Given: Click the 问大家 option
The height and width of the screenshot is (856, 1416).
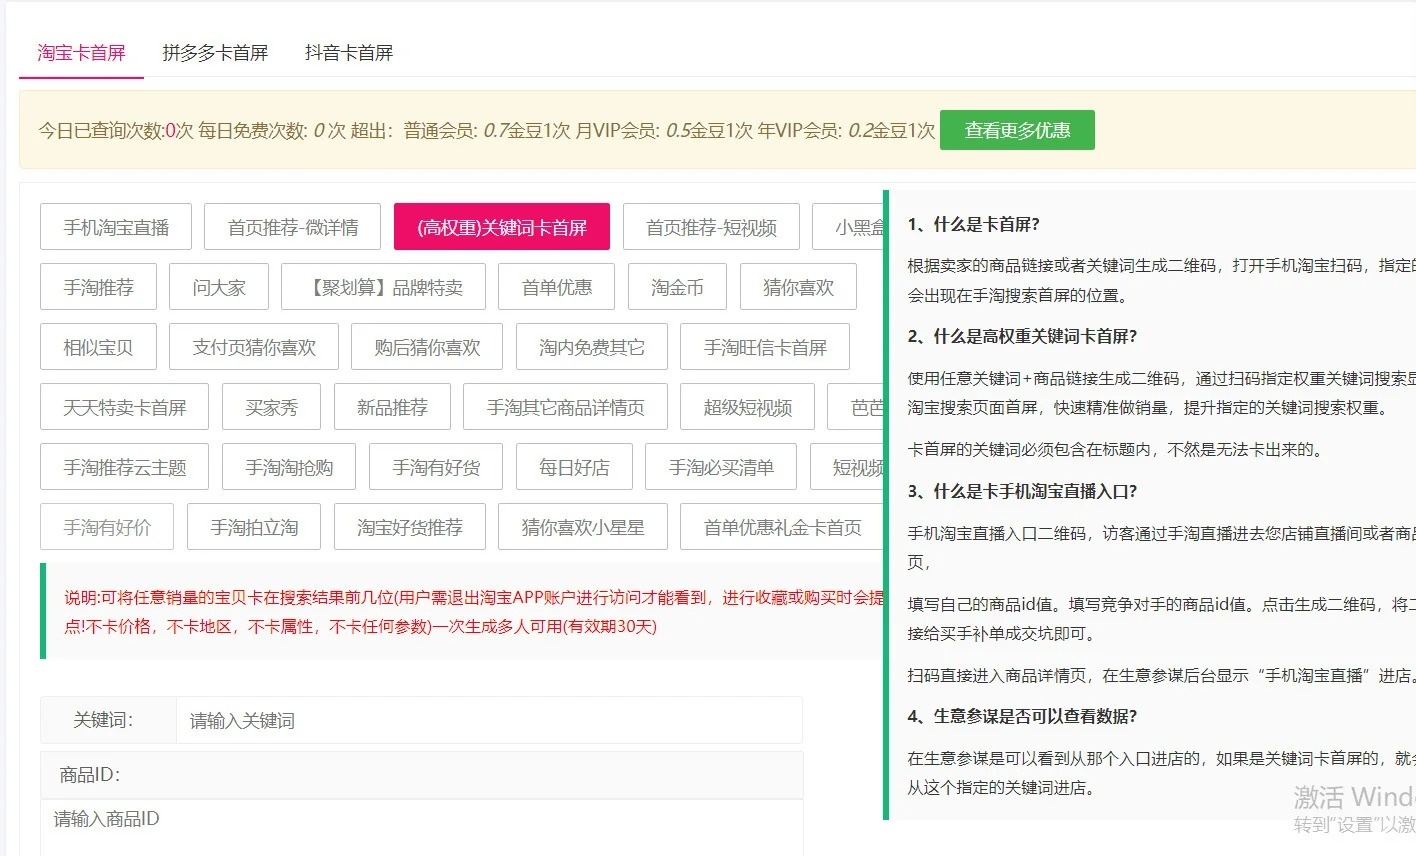Looking at the screenshot, I should pos(219,287).
